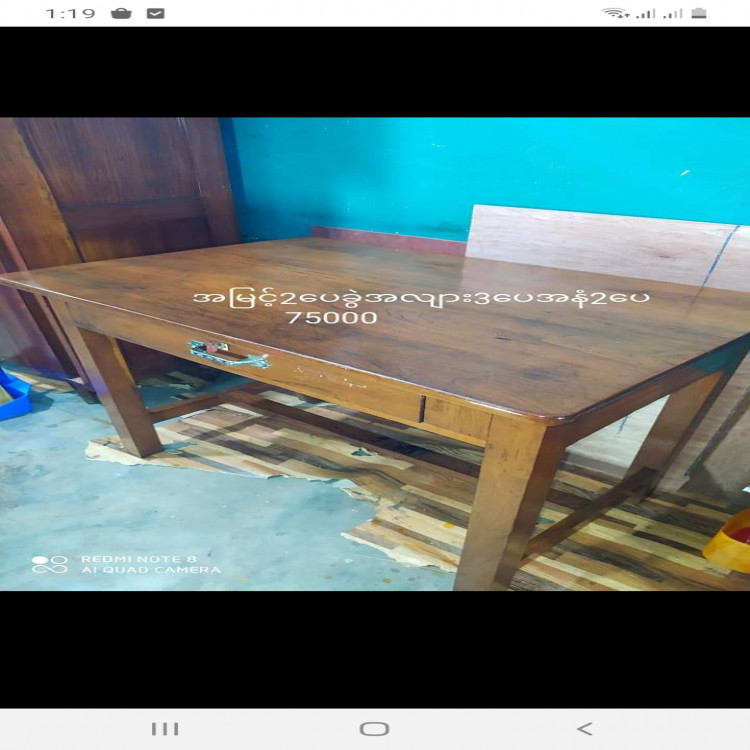Tap the 1:19 clock in status bar

(70, 13)
